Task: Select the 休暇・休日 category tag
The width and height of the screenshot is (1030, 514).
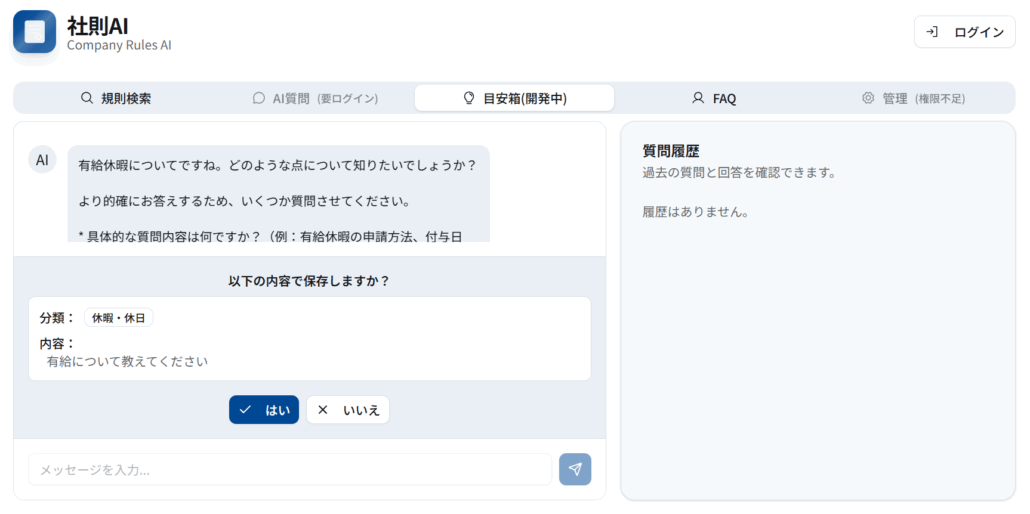Action: pyautogui.click(x=118, y=317)
